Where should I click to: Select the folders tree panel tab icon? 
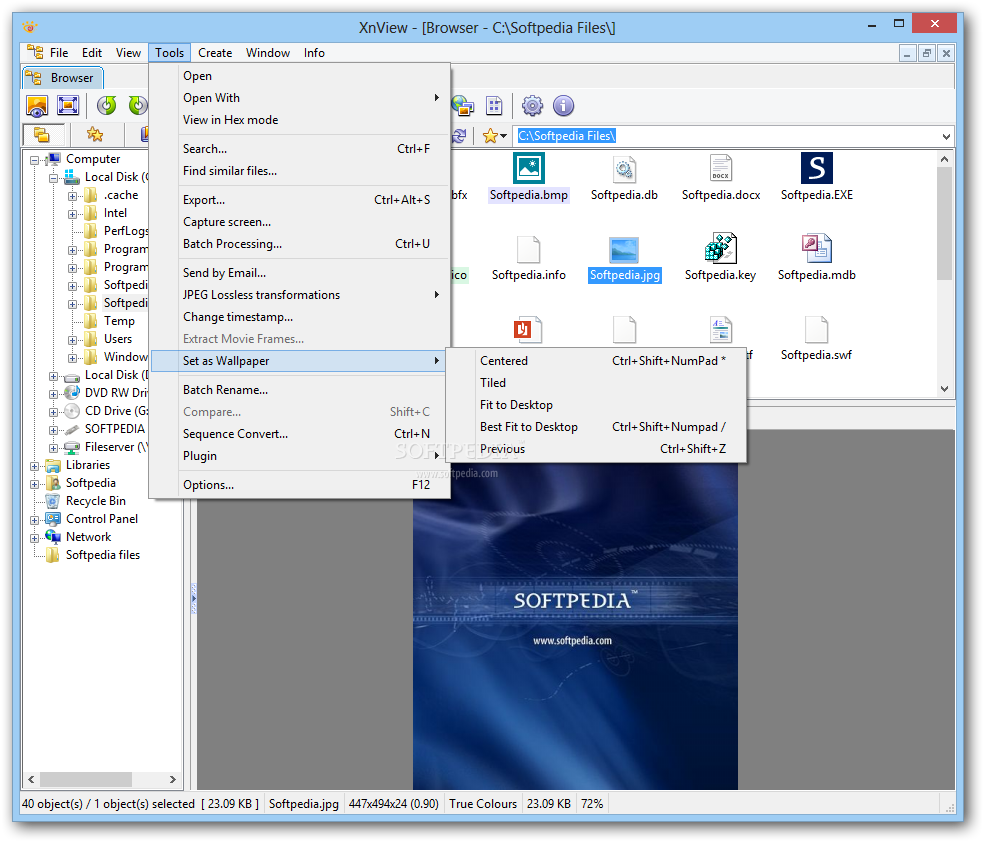tap(41, 134)
